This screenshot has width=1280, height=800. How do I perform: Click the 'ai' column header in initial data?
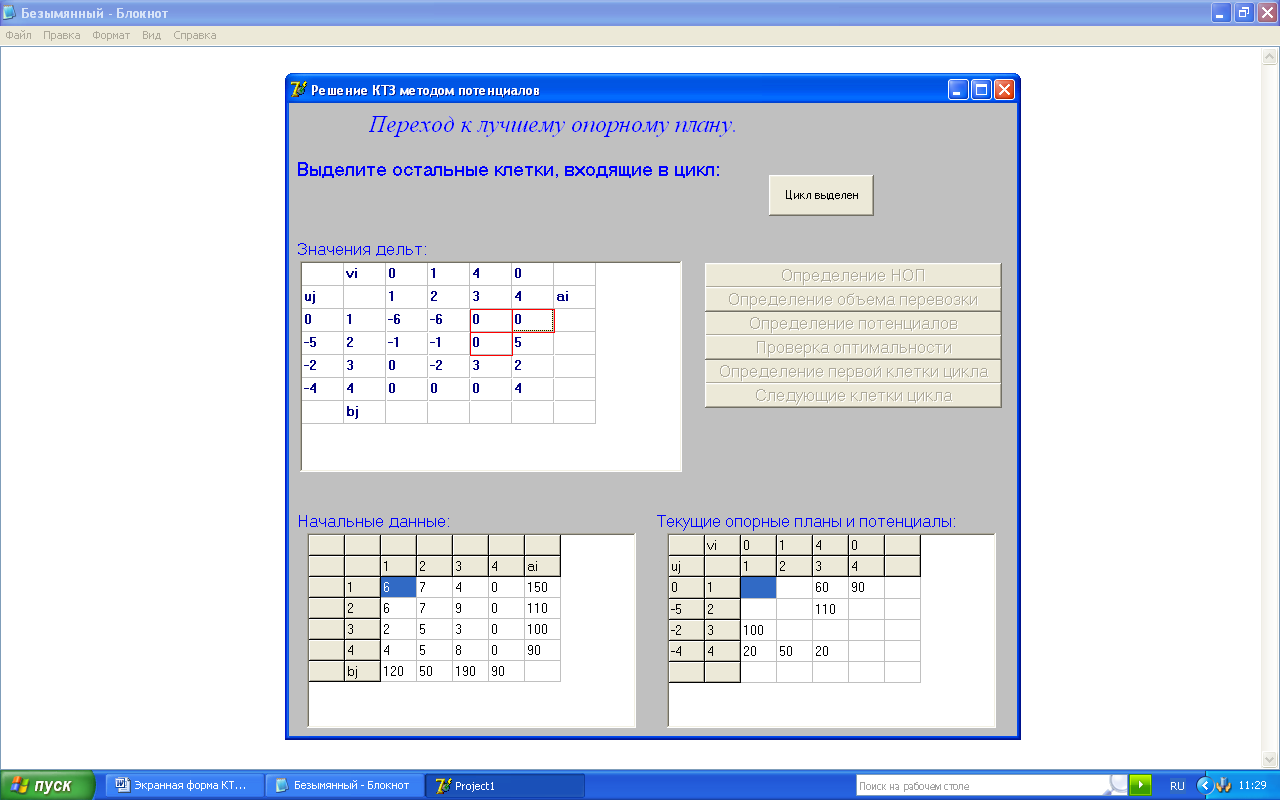542,566
